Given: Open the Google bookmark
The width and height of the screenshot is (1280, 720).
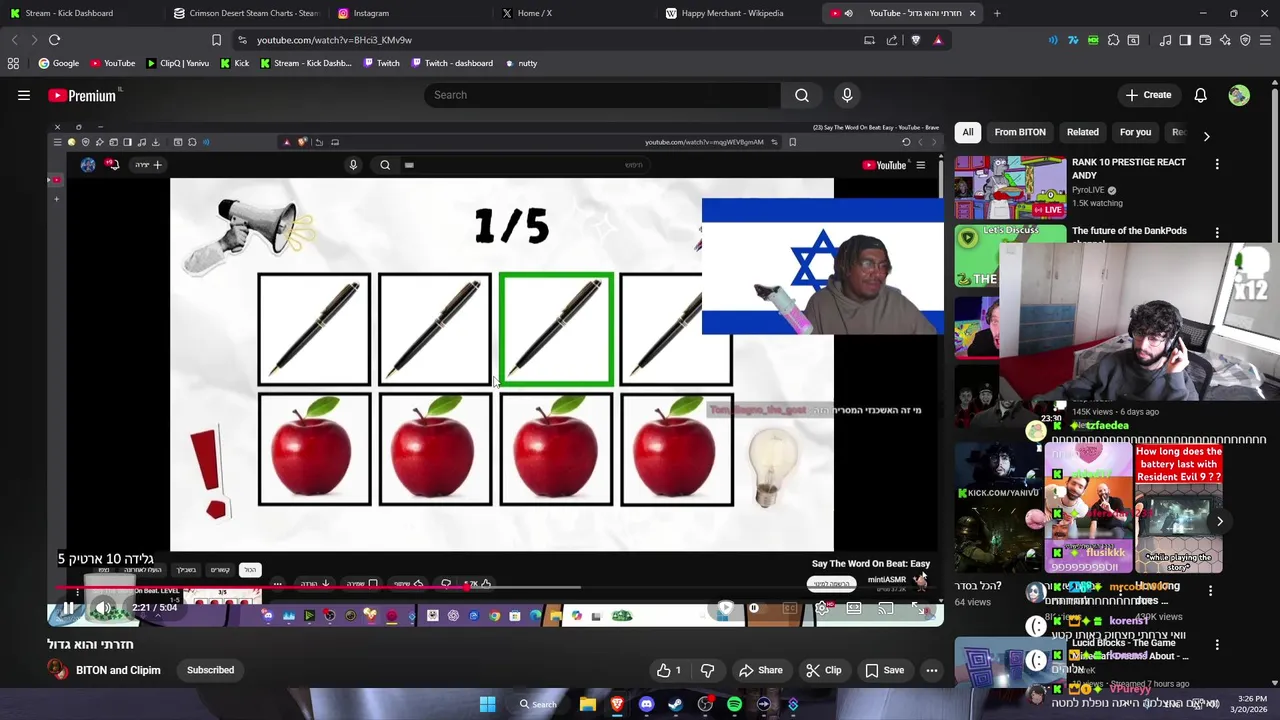Looking at the screenshot, I should coord(59,63).
